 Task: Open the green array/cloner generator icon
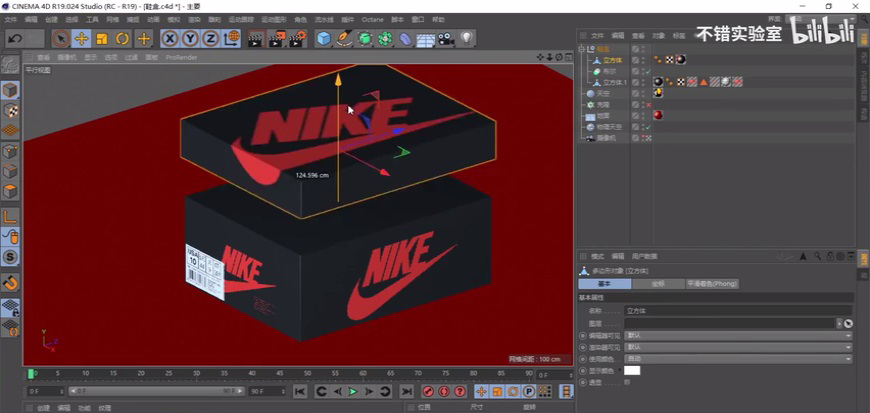tap(386, 39)
